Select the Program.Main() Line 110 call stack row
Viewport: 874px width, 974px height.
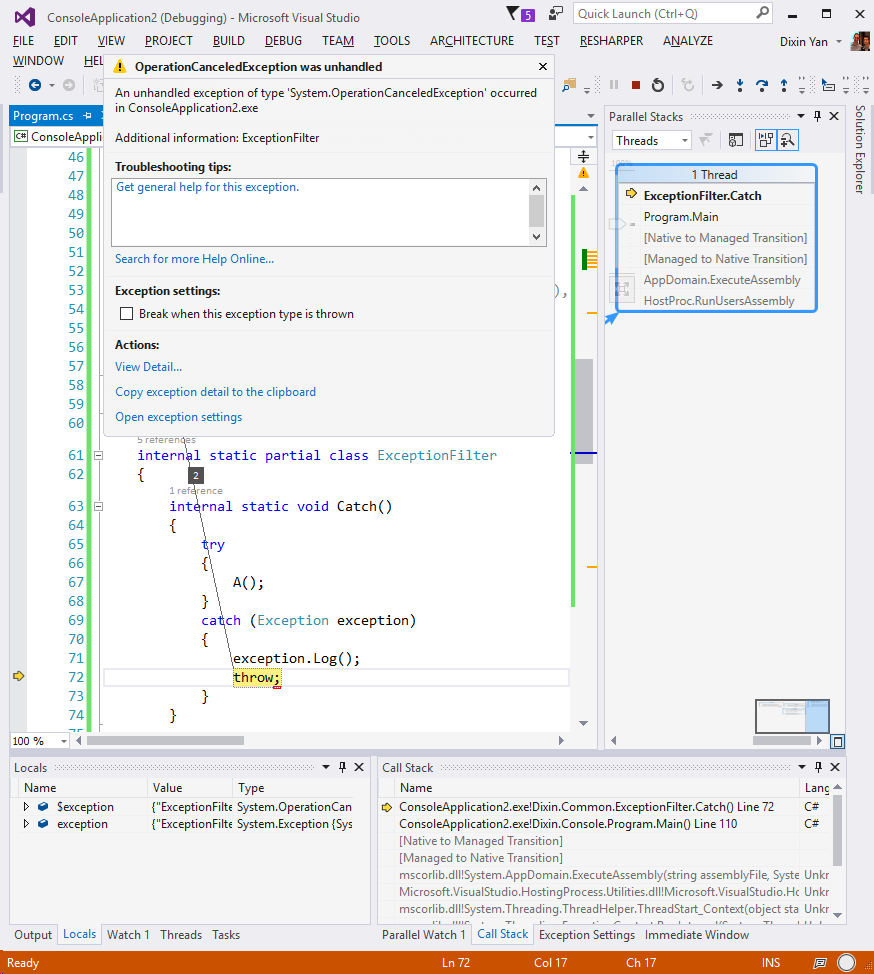[568, 824]
